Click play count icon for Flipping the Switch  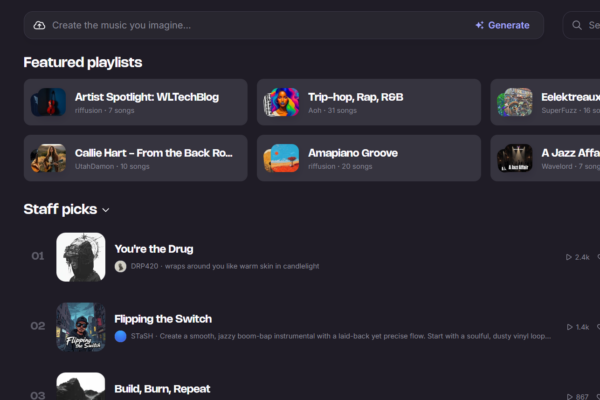pyautogui.click(x=569, y=327)
